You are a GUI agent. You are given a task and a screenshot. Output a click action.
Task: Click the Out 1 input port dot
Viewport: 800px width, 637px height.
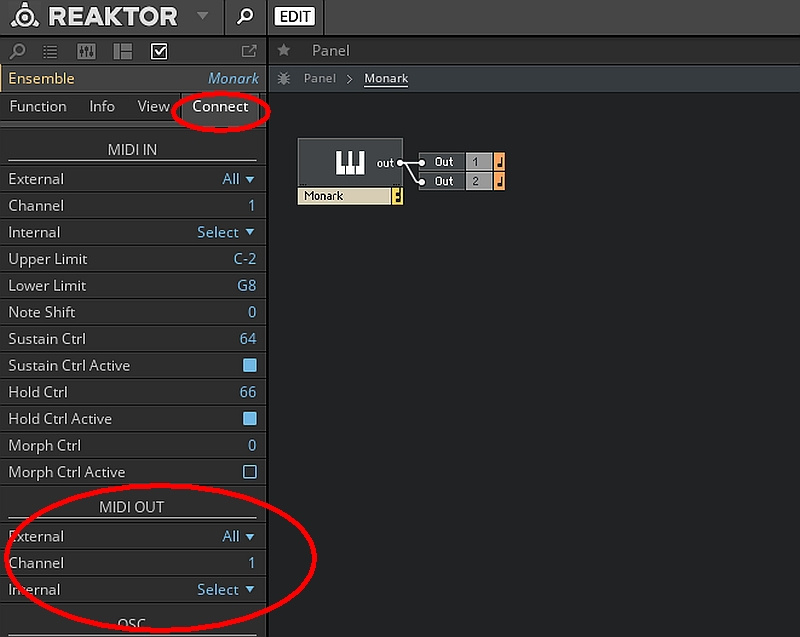pyautogui.click(x=422, y=163)
